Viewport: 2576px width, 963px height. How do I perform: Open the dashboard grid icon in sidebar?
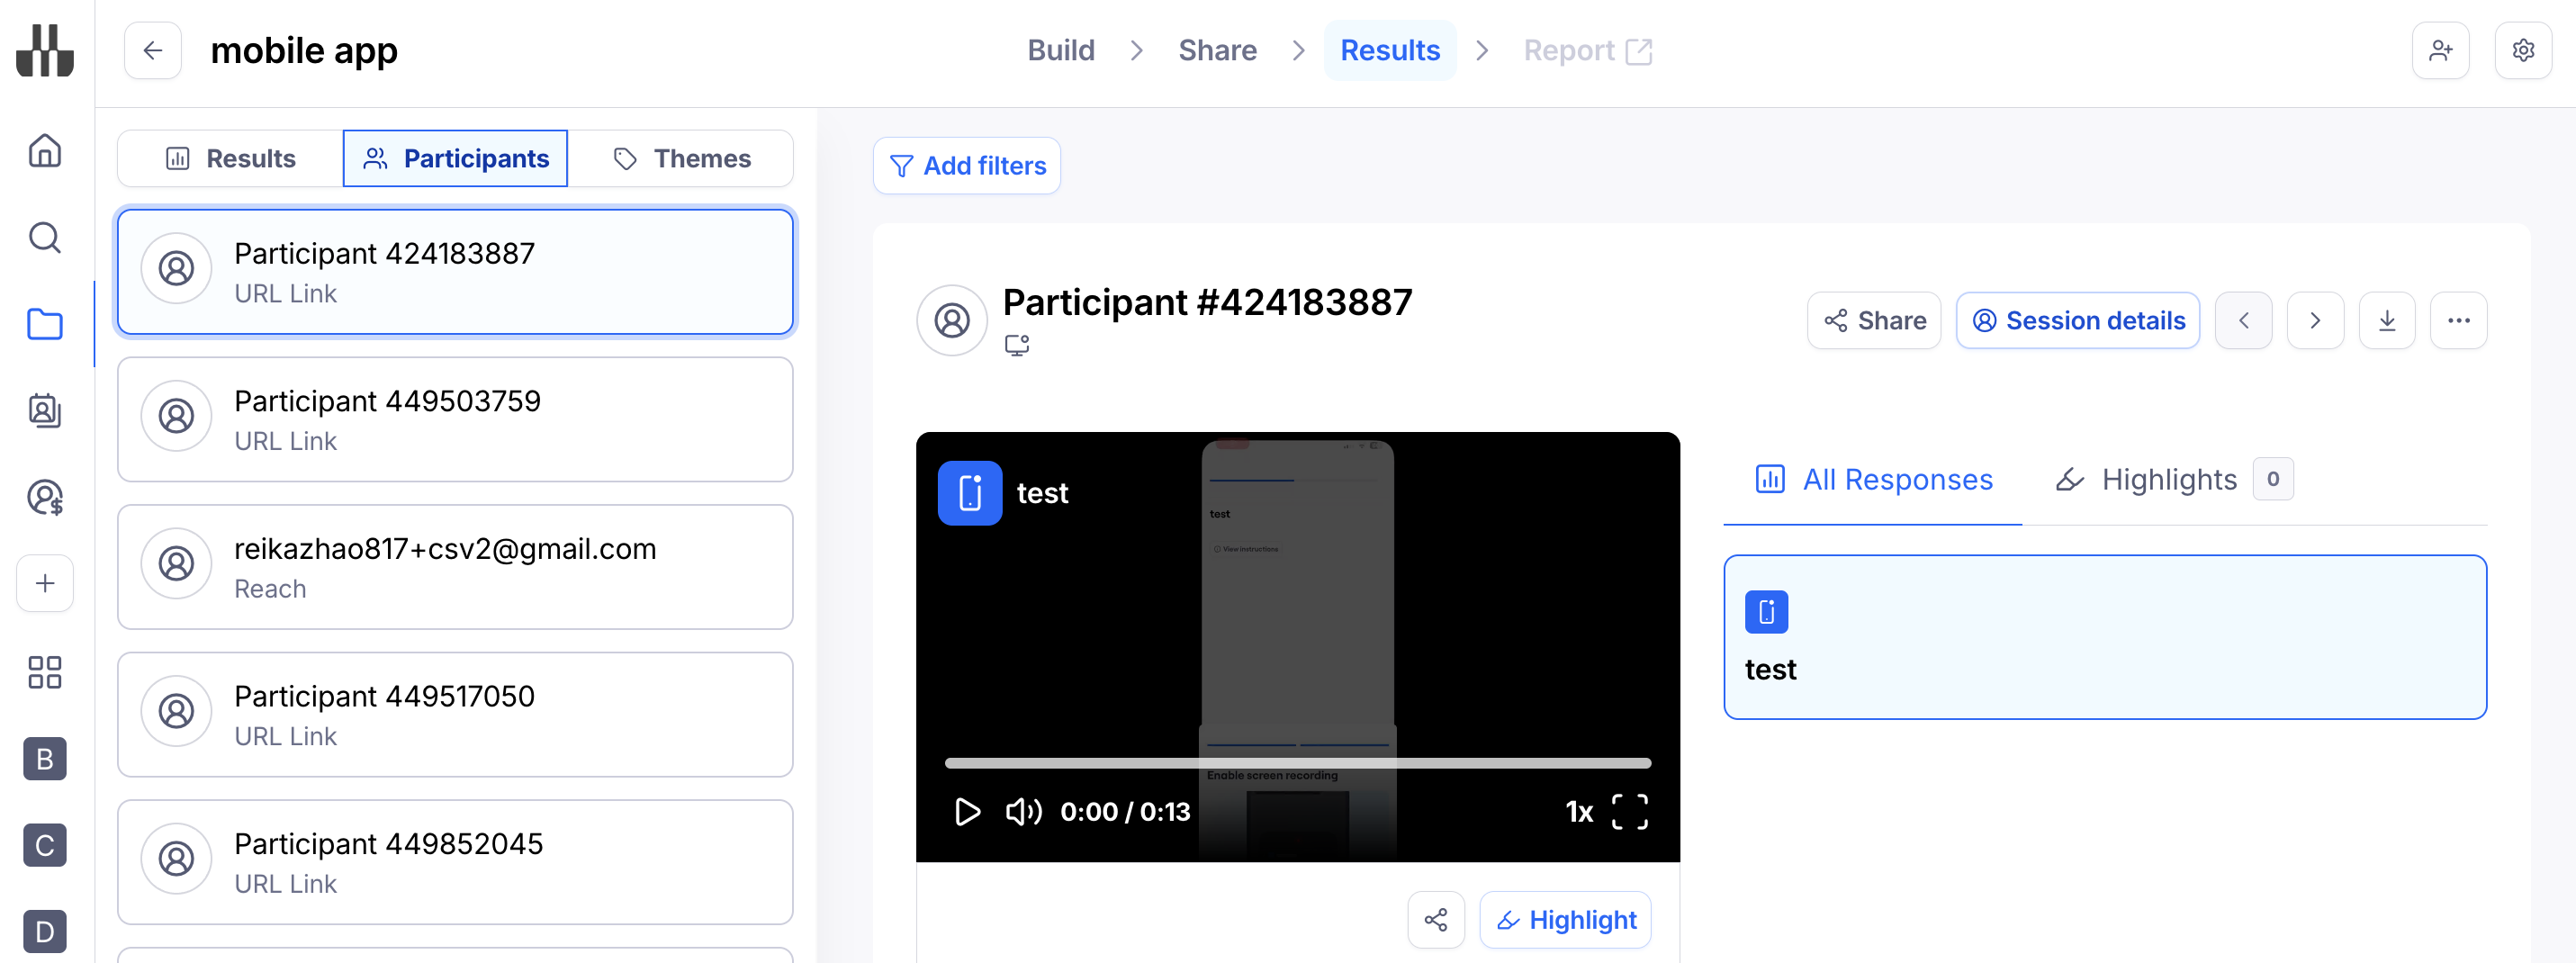pyautogui.click(x=45, y=672)
